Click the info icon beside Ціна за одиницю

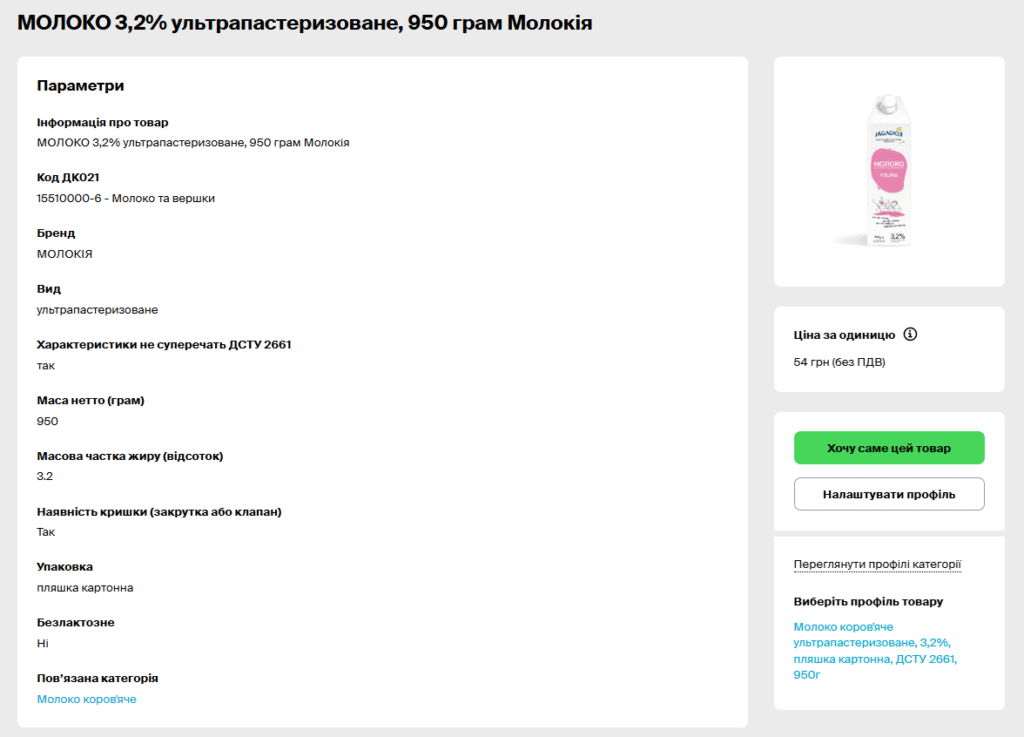pos(910,334)
